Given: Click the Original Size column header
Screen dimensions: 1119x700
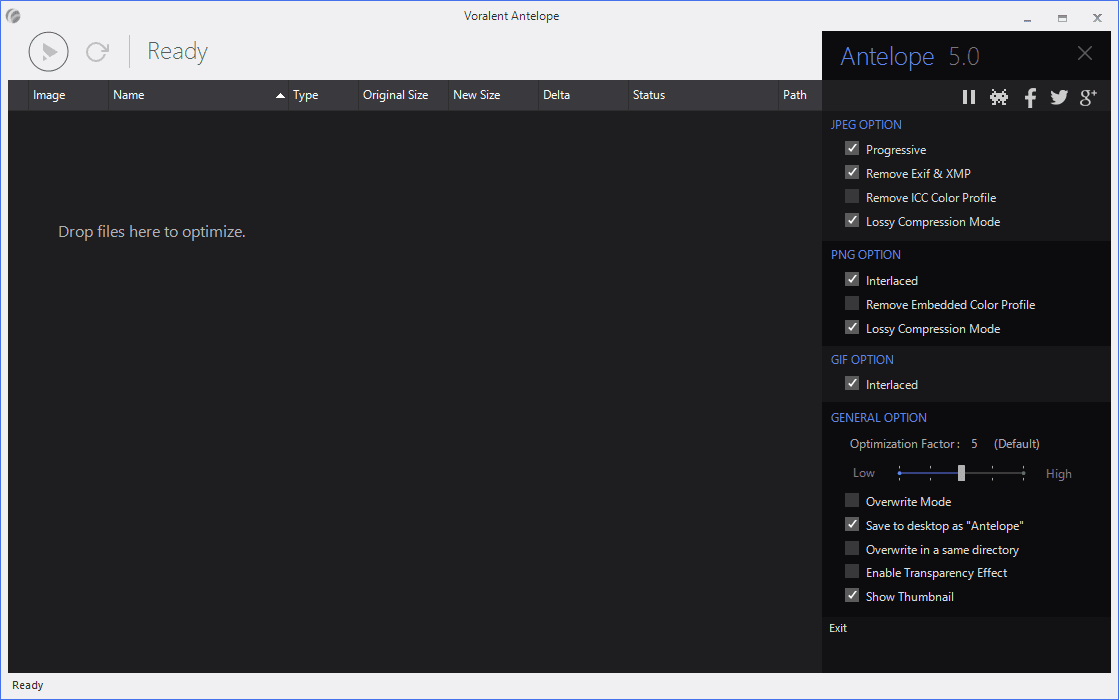Looking at the screenshot, I should [395, 95].
